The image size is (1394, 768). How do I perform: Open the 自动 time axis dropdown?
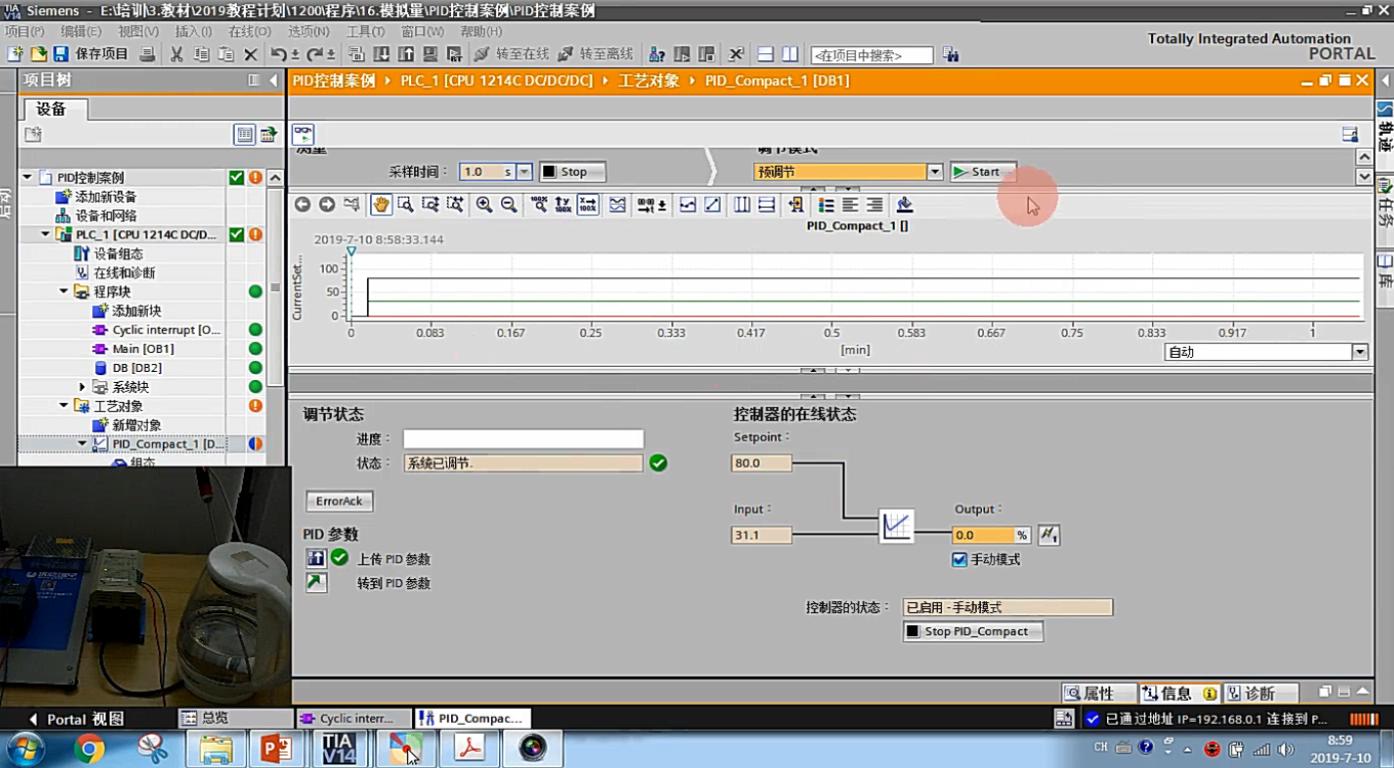1359,352
